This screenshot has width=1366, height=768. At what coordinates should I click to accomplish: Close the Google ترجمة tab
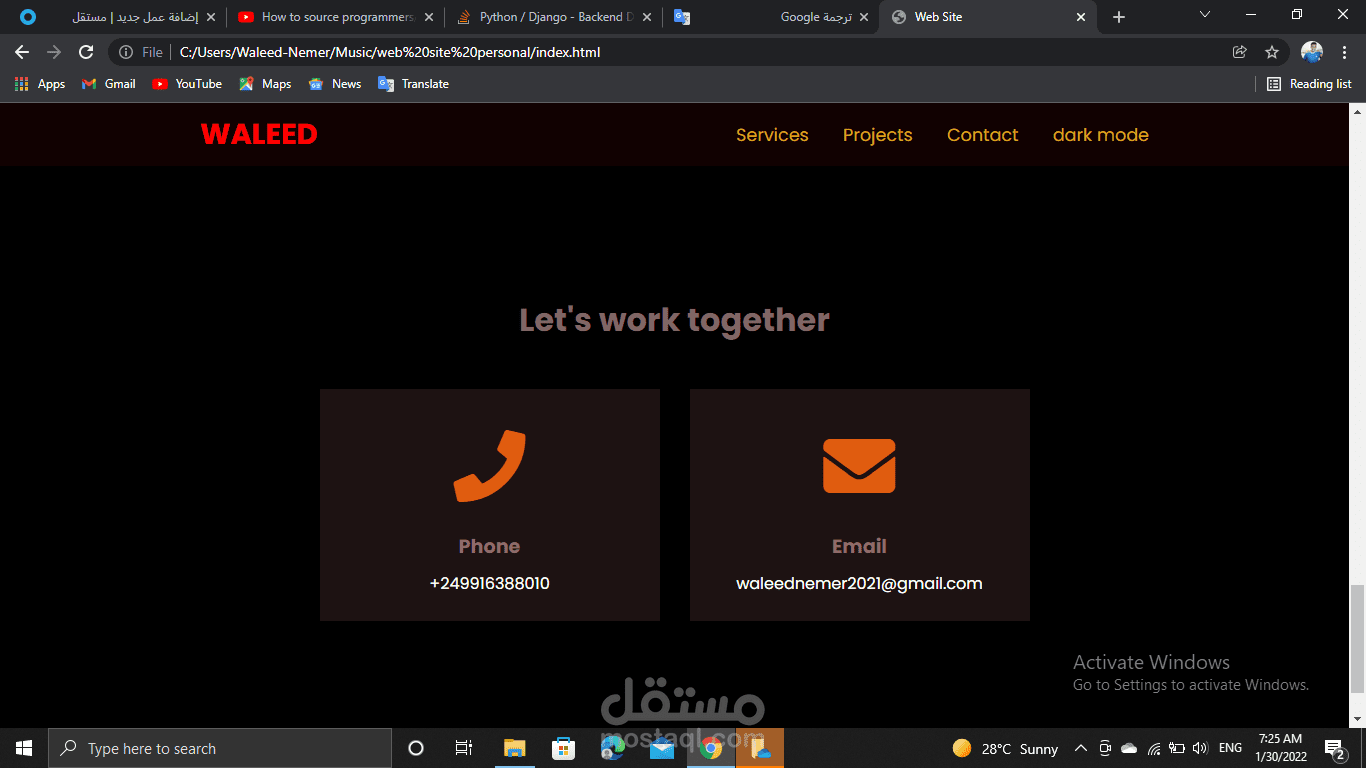point(864,17)
